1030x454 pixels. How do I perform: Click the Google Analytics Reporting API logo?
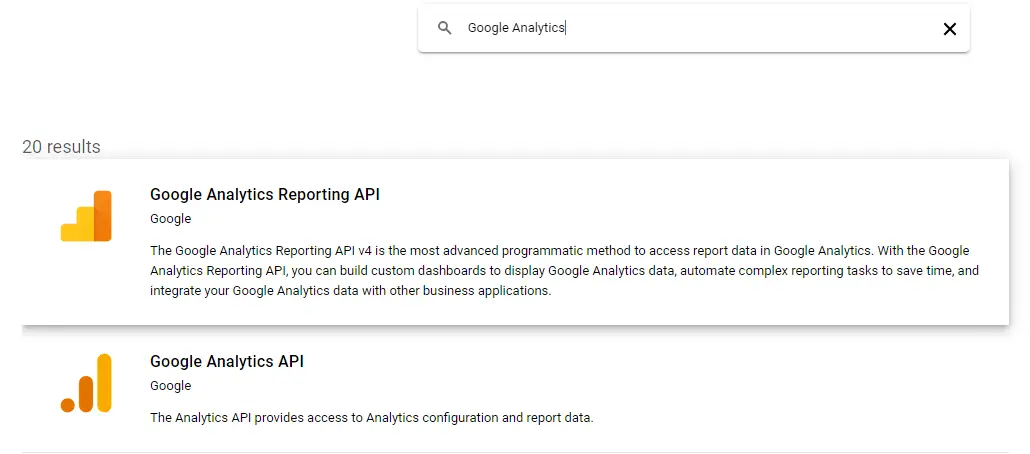(x=86, y=216)
